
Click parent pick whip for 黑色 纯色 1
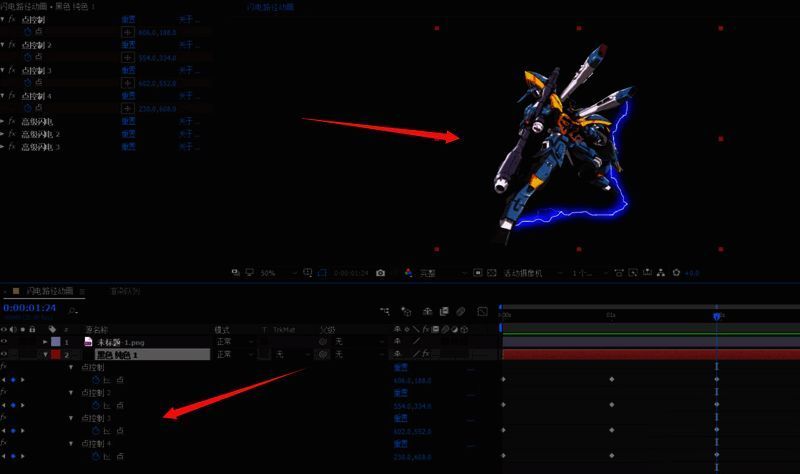(323, 354)
